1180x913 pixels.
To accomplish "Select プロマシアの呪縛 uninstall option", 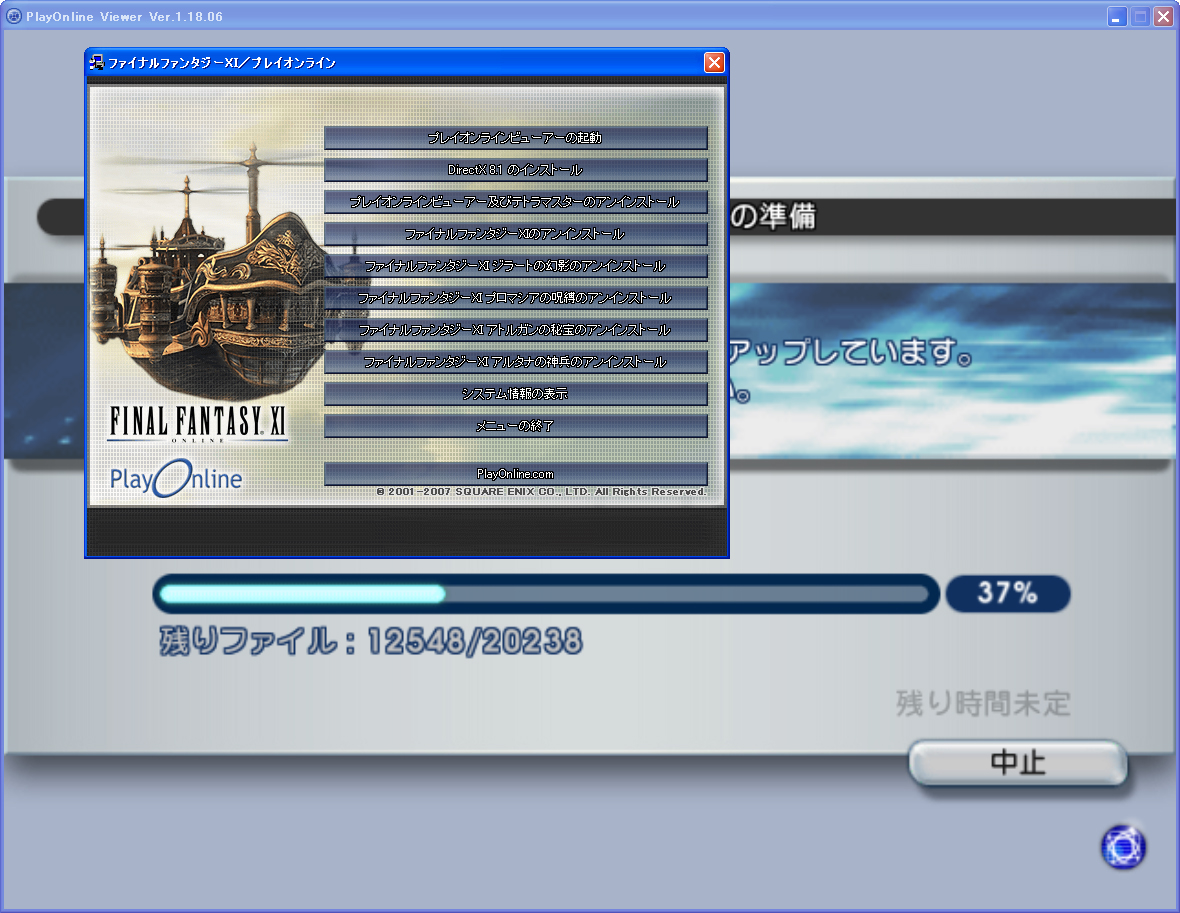I will [x=515, y=298].
